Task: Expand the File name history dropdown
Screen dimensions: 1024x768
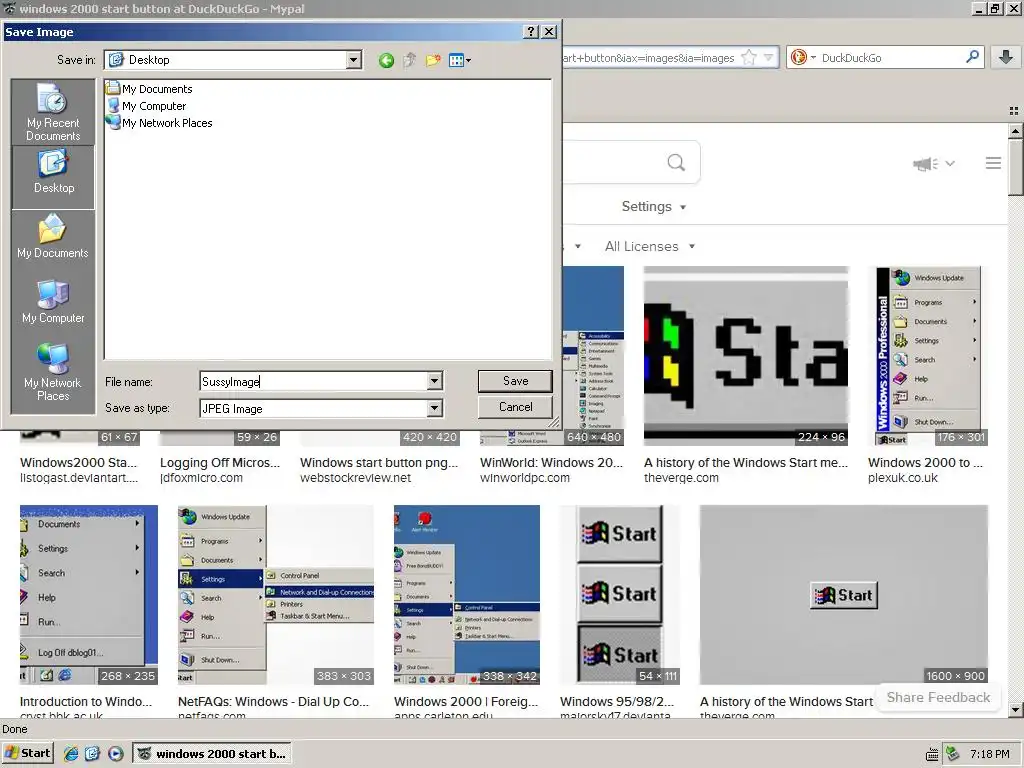Action: [x=434, y=381]
